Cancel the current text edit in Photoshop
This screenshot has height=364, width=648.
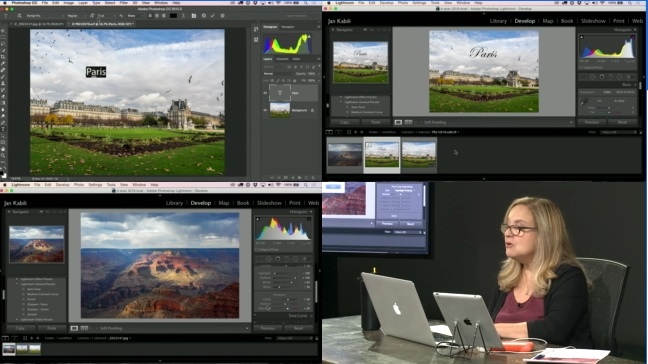(x=204, y=16)
